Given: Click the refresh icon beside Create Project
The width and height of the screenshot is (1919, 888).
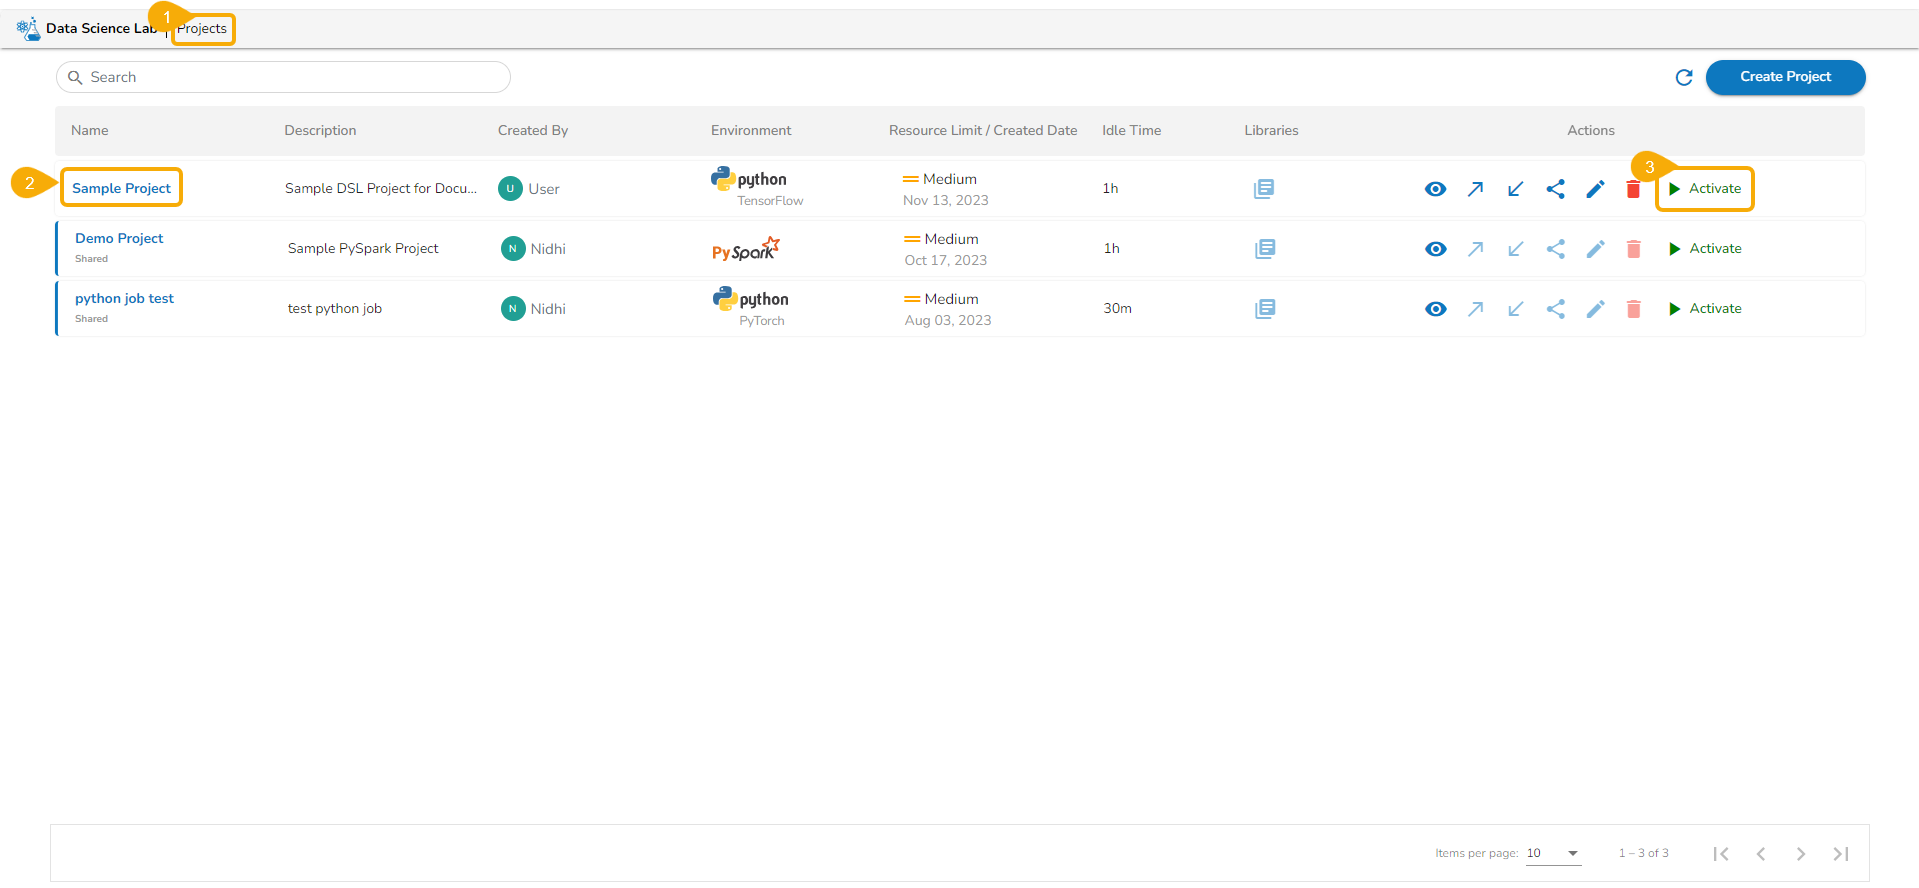Looking at the screenshot, I should click(x=1684, y=78).
